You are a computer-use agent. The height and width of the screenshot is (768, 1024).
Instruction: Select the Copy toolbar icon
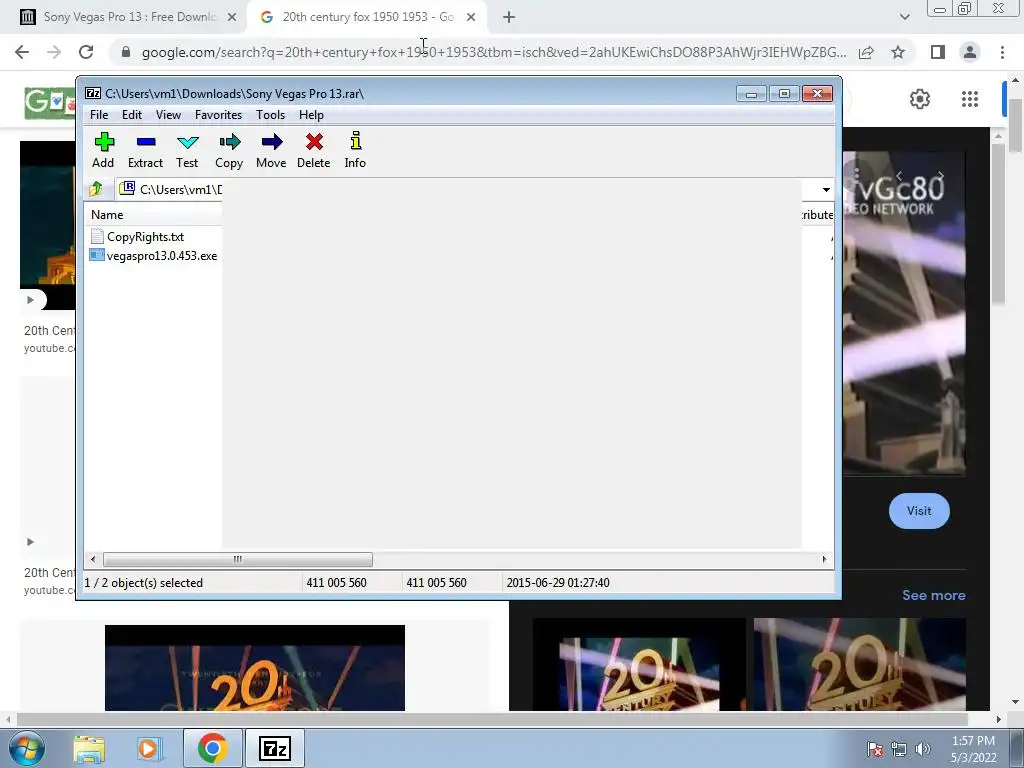(x=229, y=151)
